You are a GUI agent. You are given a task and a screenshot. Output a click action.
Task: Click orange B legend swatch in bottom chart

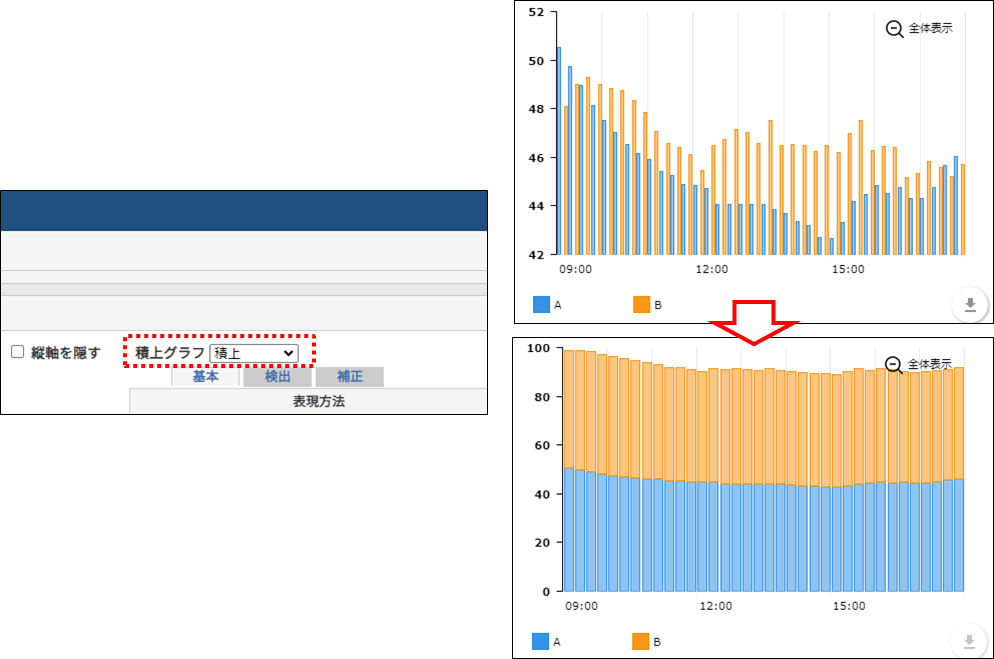click(x=641, y=642)
